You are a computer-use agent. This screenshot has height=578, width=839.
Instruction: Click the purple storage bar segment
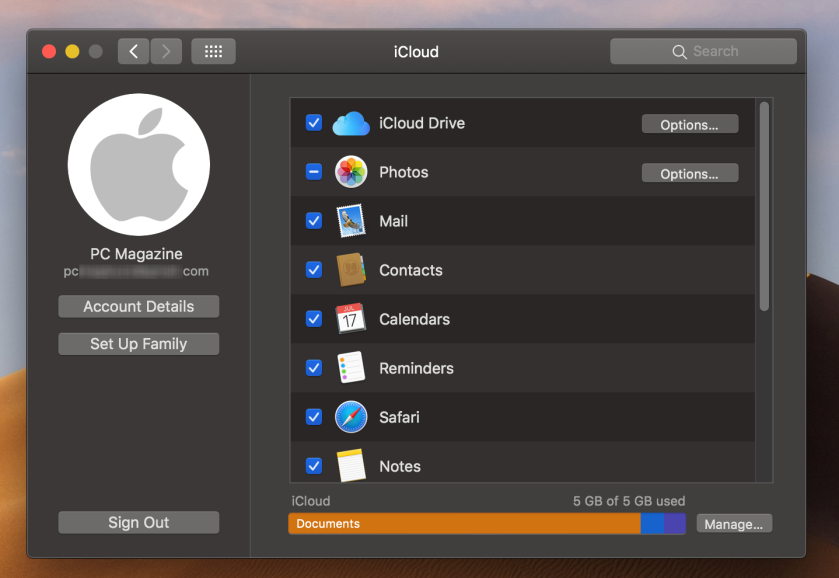pos(675,523)
